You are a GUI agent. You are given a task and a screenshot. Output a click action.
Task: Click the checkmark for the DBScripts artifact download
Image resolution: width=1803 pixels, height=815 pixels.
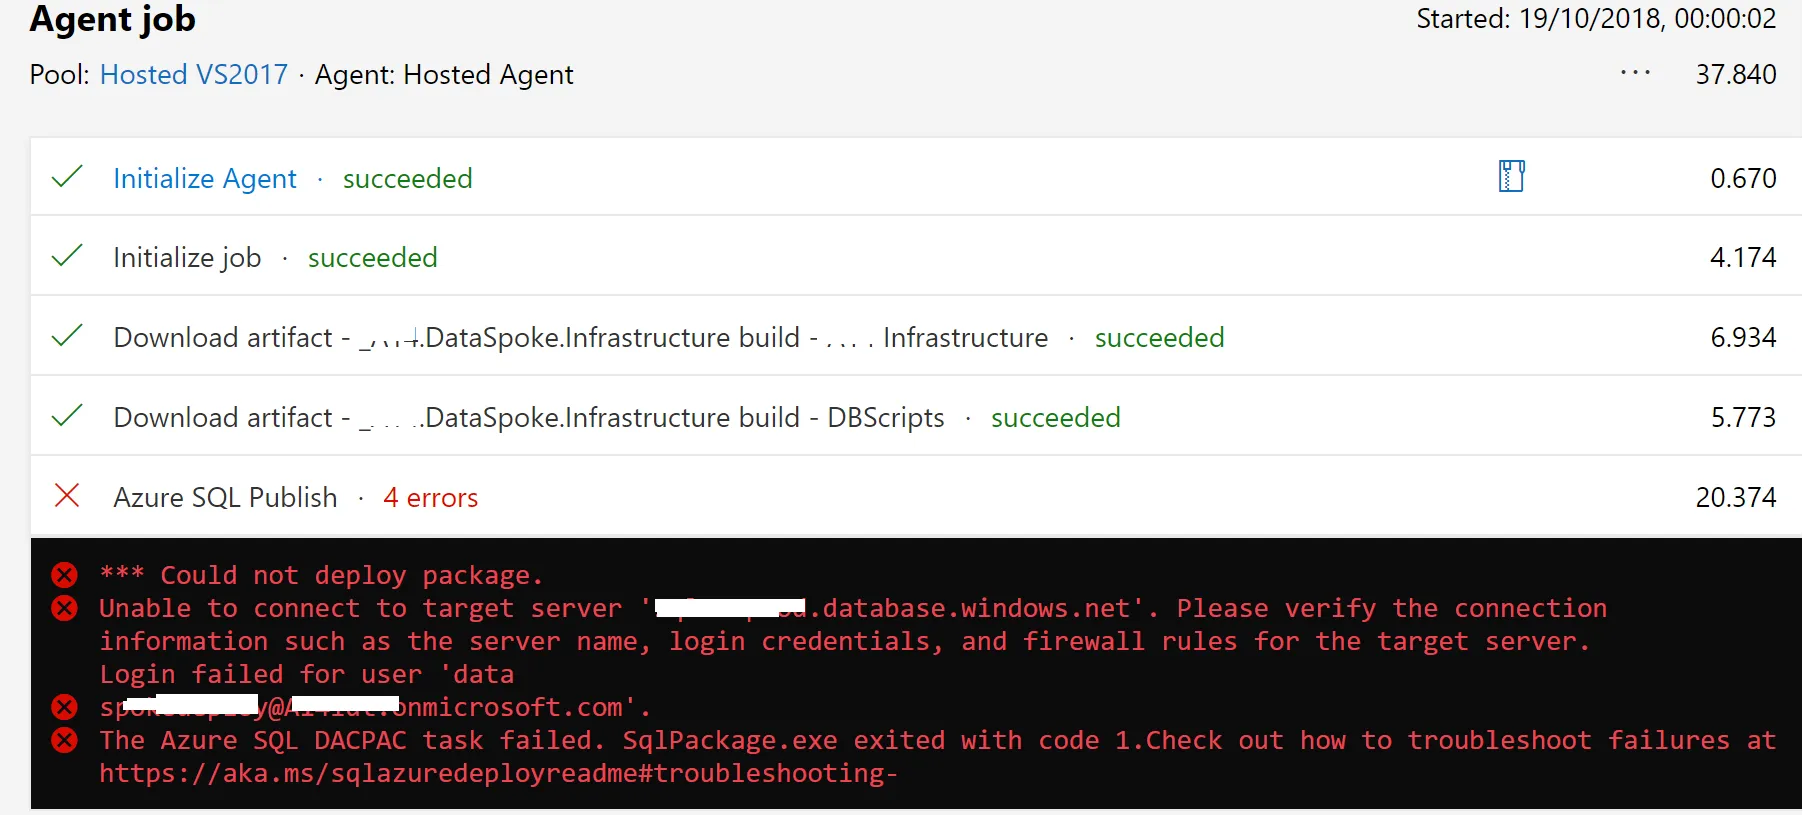click(67, 416)
